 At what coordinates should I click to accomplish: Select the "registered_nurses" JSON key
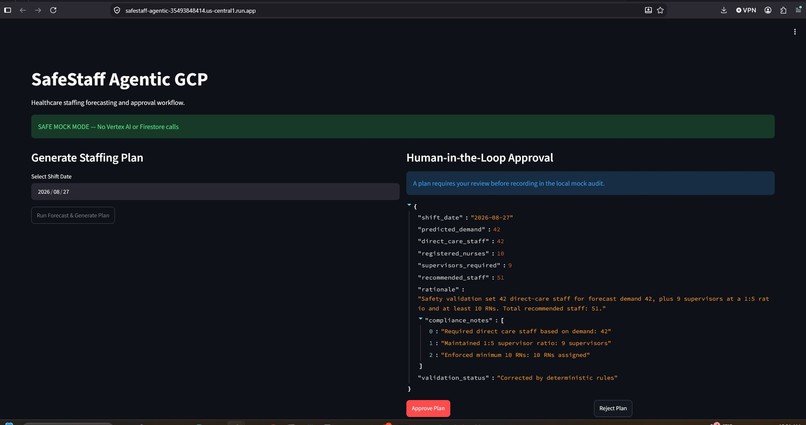(x=453, y=253)
